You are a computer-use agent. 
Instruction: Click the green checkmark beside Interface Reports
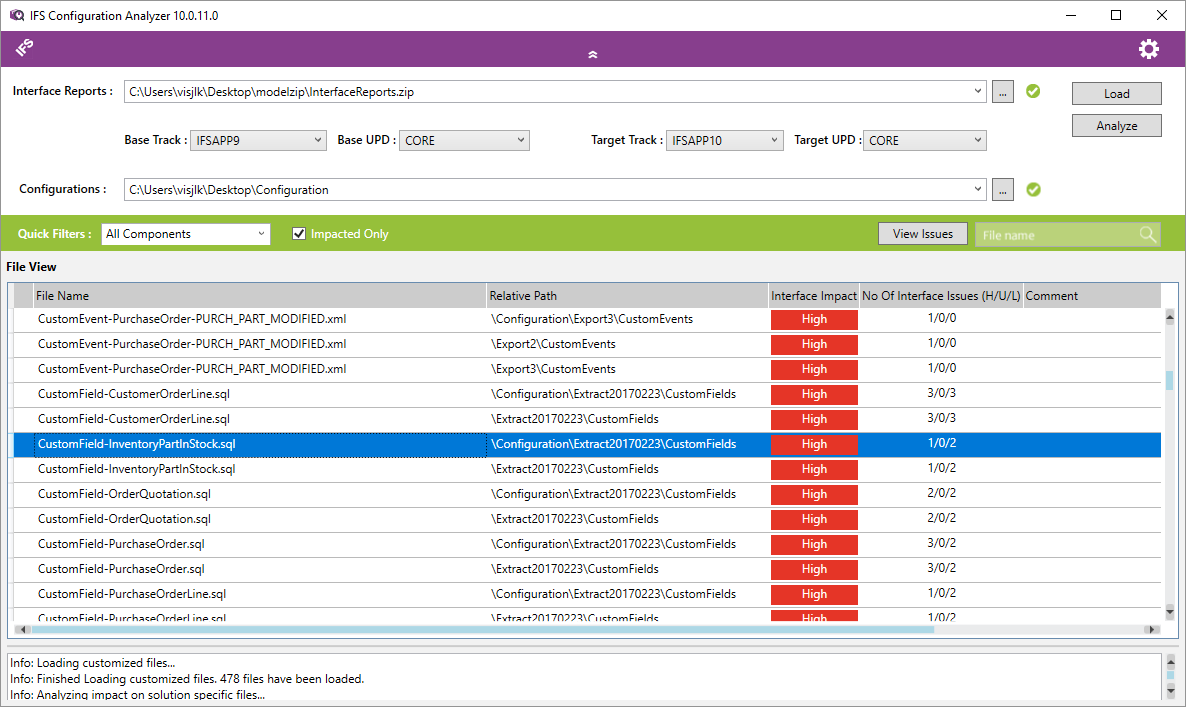(1033, 91)
